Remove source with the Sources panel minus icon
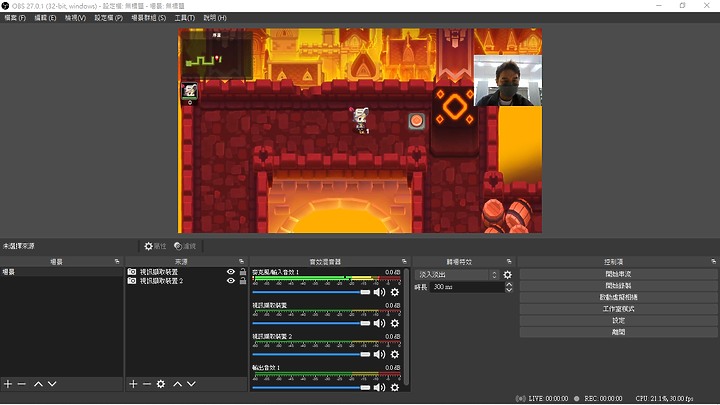Viewport: 720px width, 405px height. tap(147, 384)
